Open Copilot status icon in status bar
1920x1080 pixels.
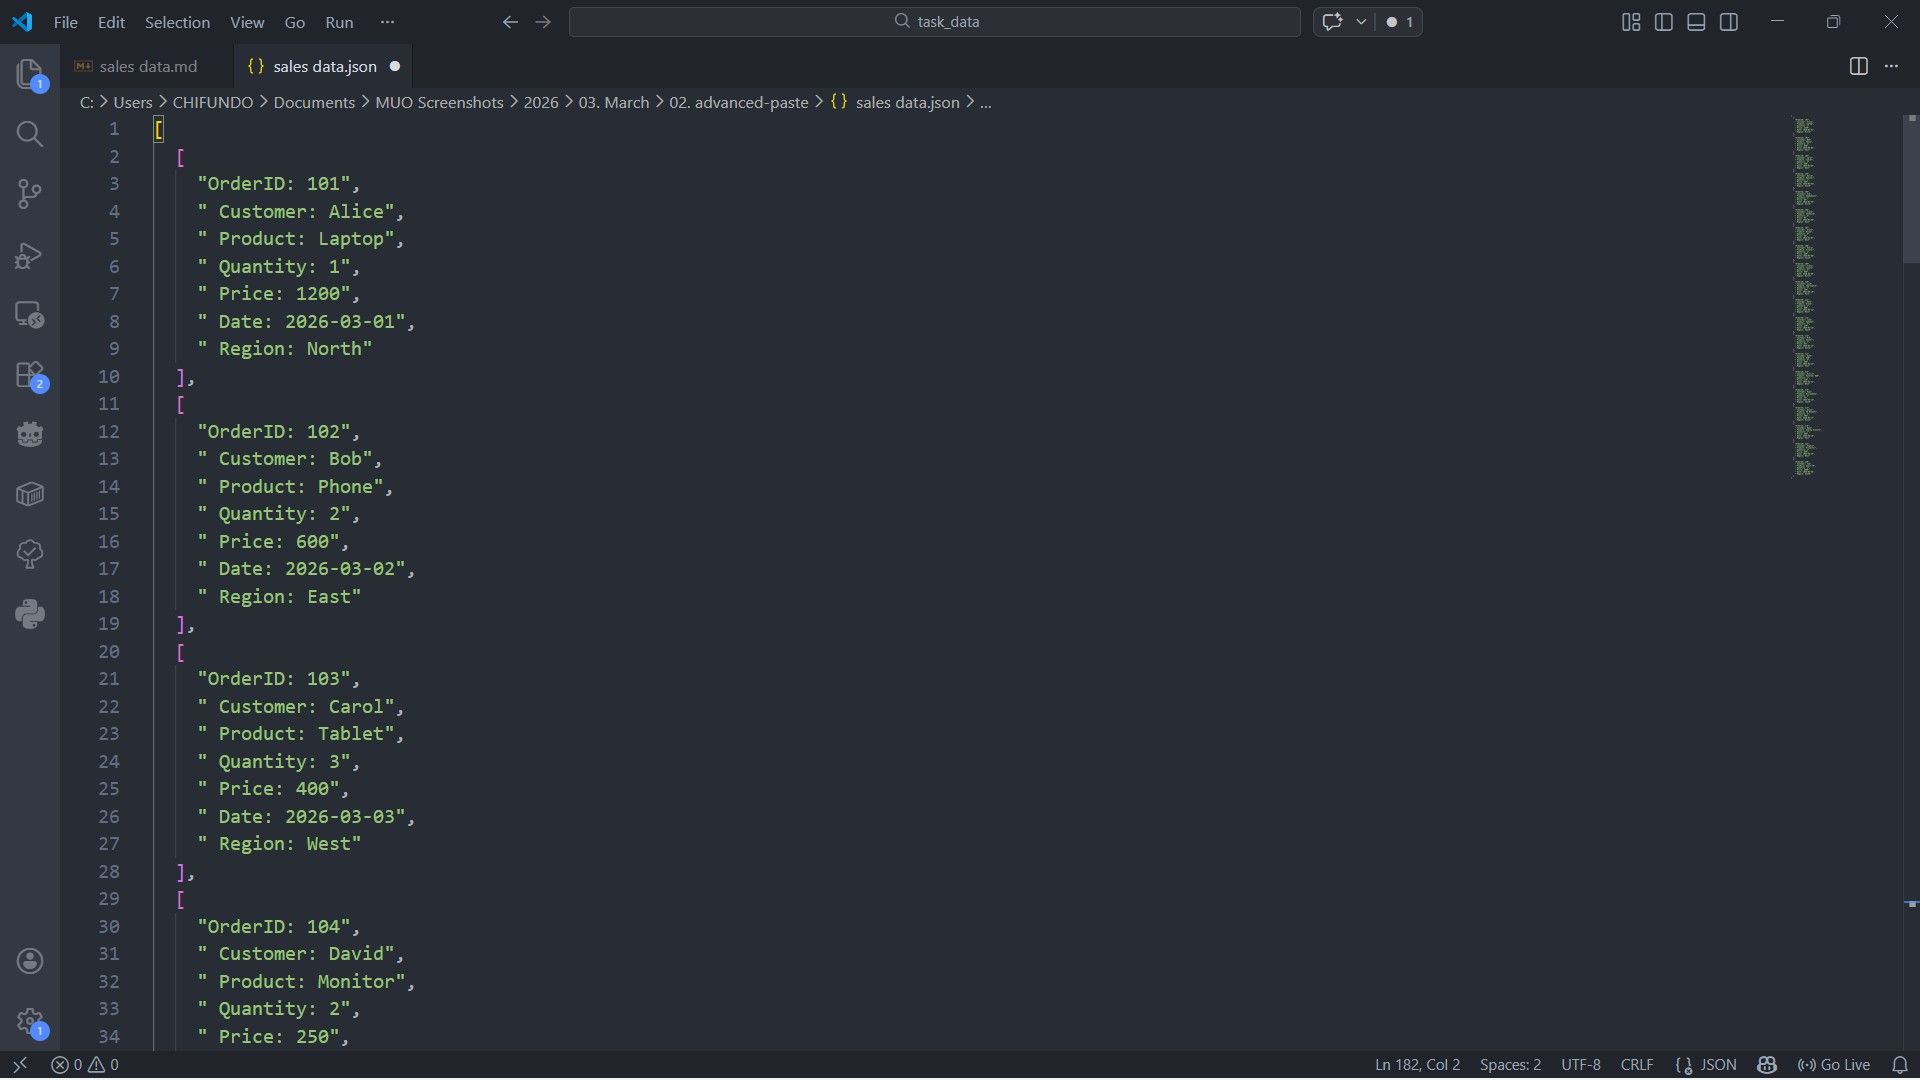(x=1767, y=1065)
